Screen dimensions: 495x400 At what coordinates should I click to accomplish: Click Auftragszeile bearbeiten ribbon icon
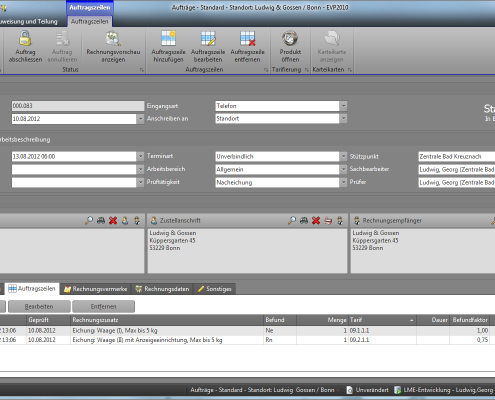point(208,39)
